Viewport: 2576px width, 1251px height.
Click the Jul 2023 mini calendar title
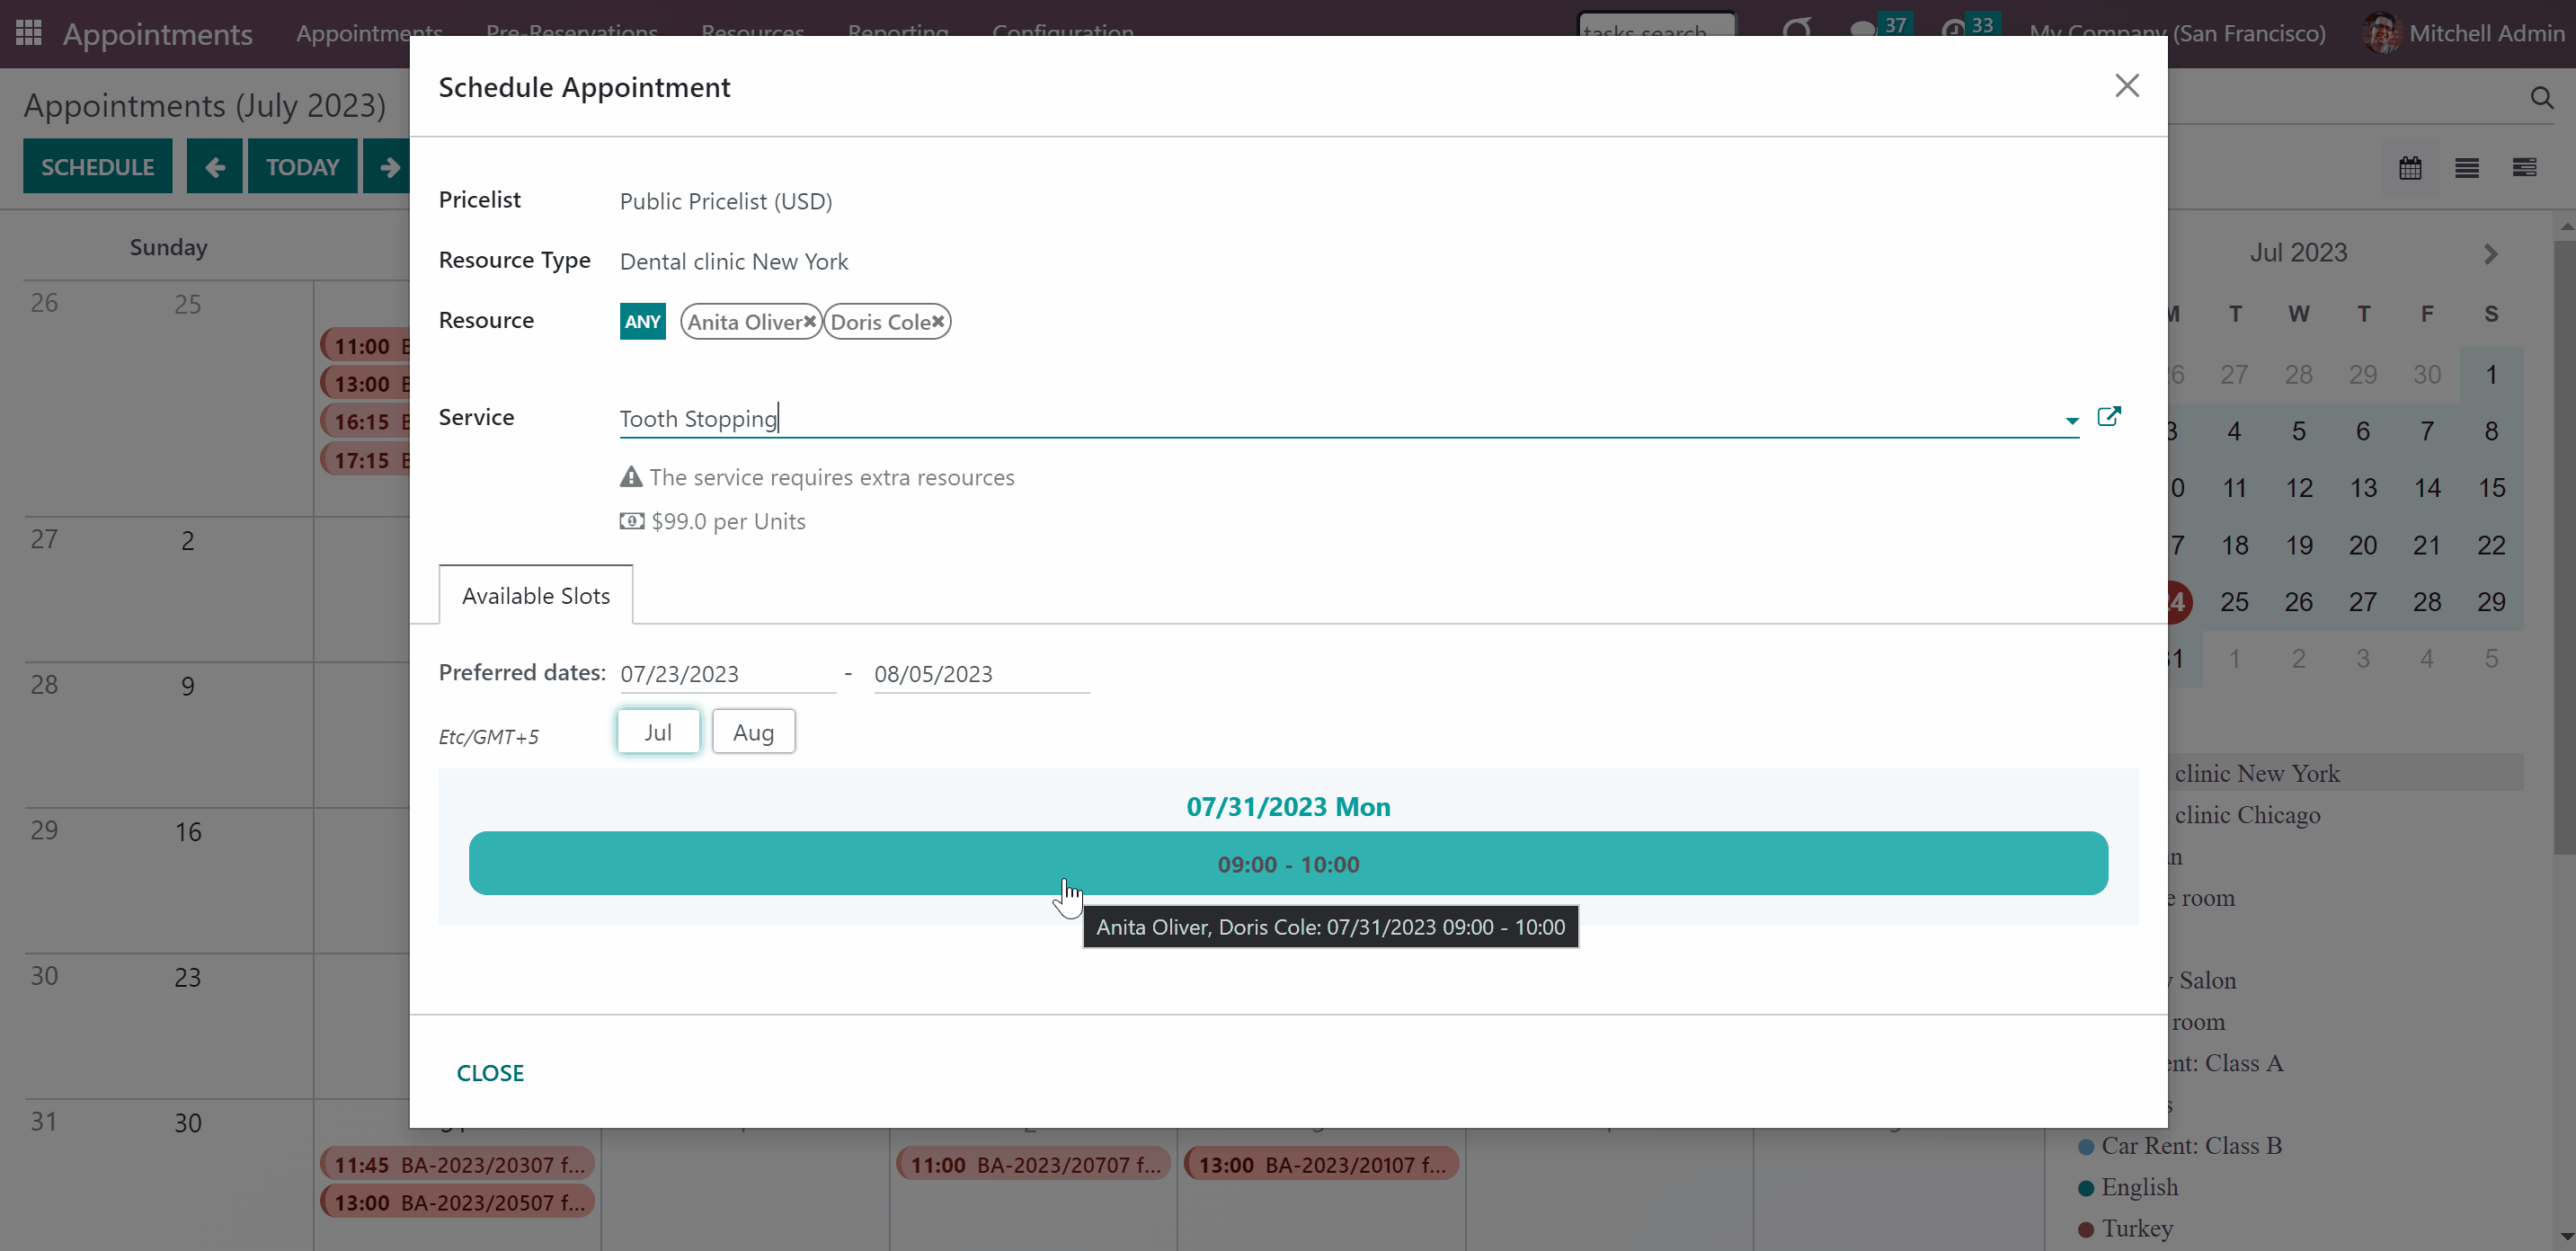[x=2298, y=253]
